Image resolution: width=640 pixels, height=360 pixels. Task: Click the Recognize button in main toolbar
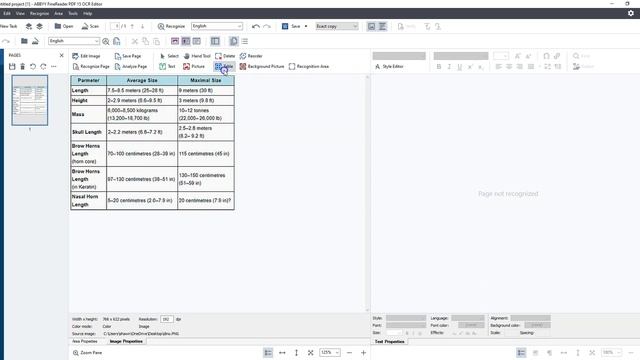pyautogui.click(x=171, y=26)
